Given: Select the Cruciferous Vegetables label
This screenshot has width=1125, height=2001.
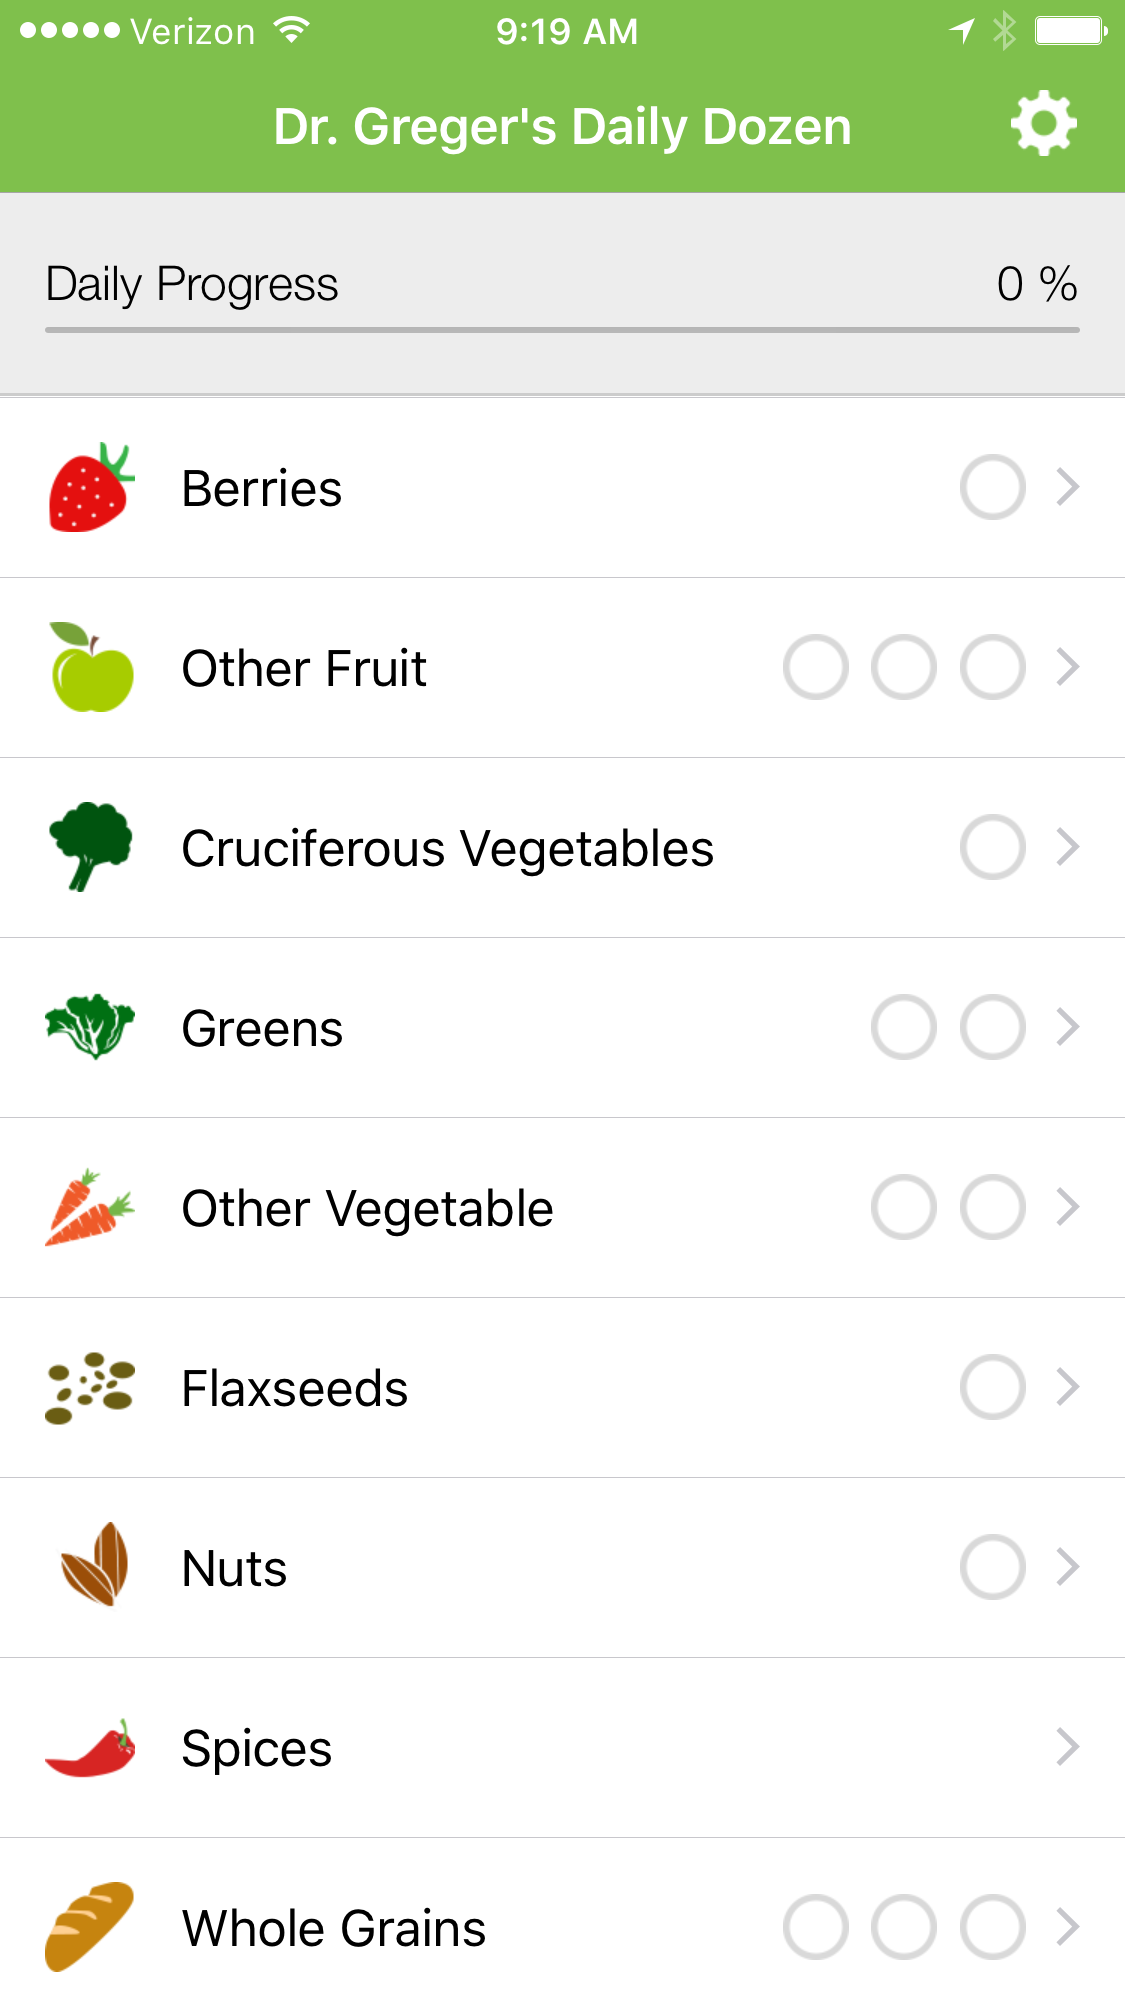Looking at the screenshot, I should click(447, 849).
